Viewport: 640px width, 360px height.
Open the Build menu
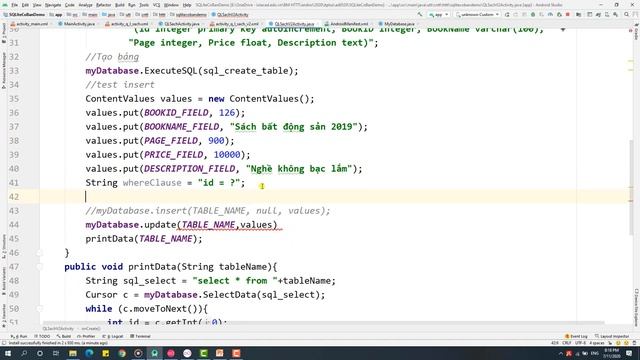(x=120, y=5)
